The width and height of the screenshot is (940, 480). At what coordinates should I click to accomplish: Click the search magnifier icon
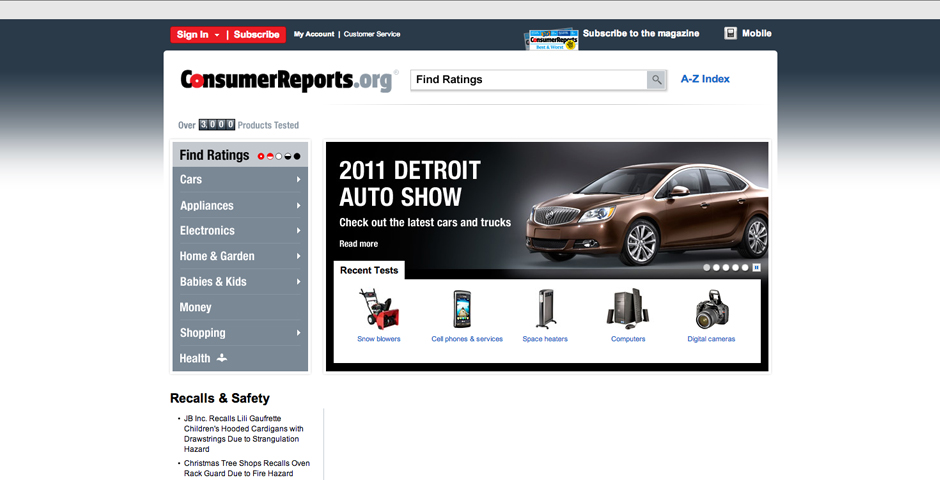(x=656, y=80)
